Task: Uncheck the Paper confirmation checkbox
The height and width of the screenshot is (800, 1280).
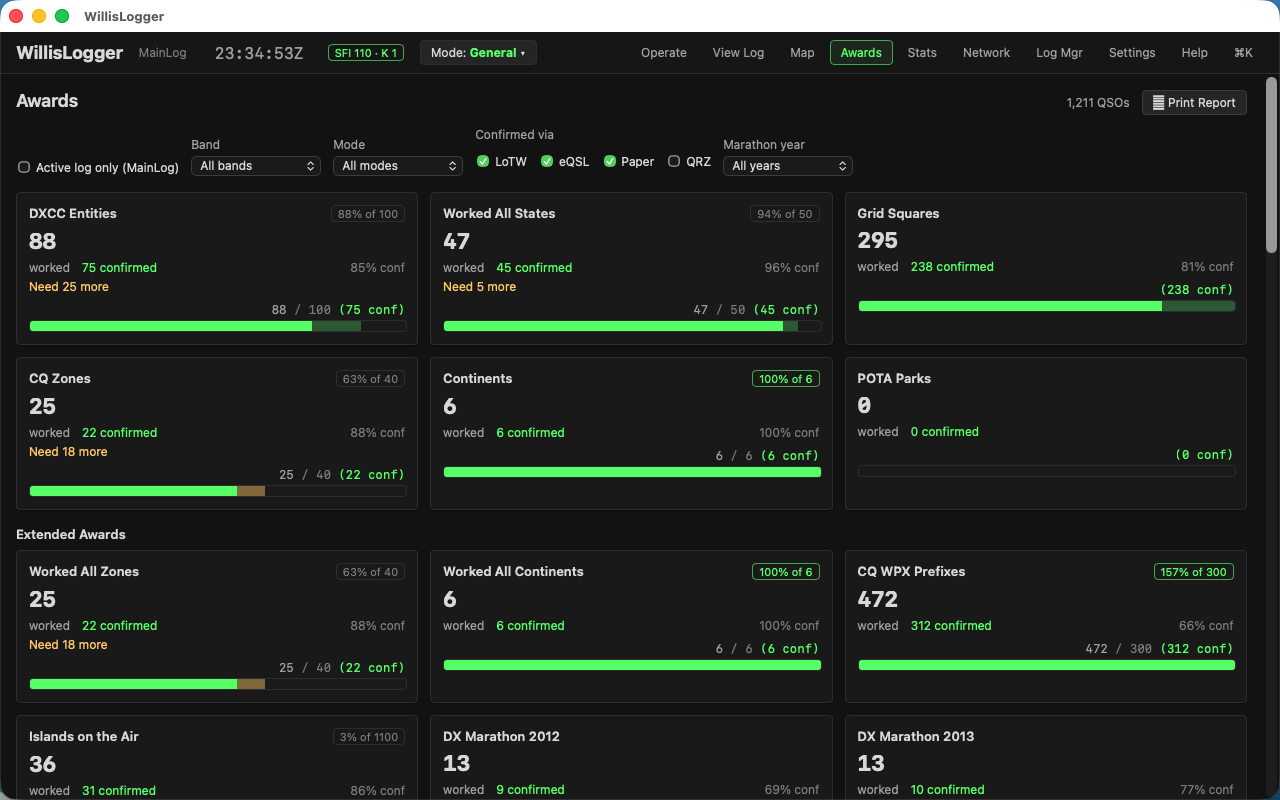Action: [x=610, y=161]
